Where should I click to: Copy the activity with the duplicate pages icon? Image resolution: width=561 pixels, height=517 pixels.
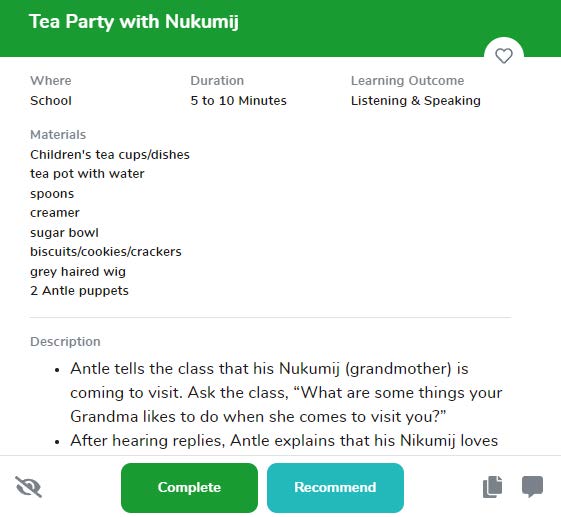492,487
